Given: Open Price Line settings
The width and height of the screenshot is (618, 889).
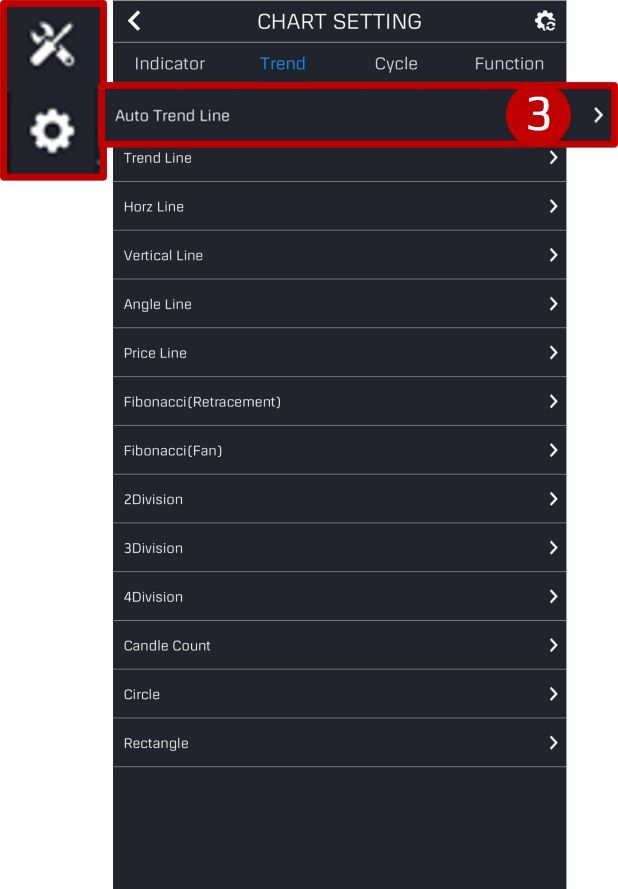Looking at the screenshot, I should (x=340, y=353).
